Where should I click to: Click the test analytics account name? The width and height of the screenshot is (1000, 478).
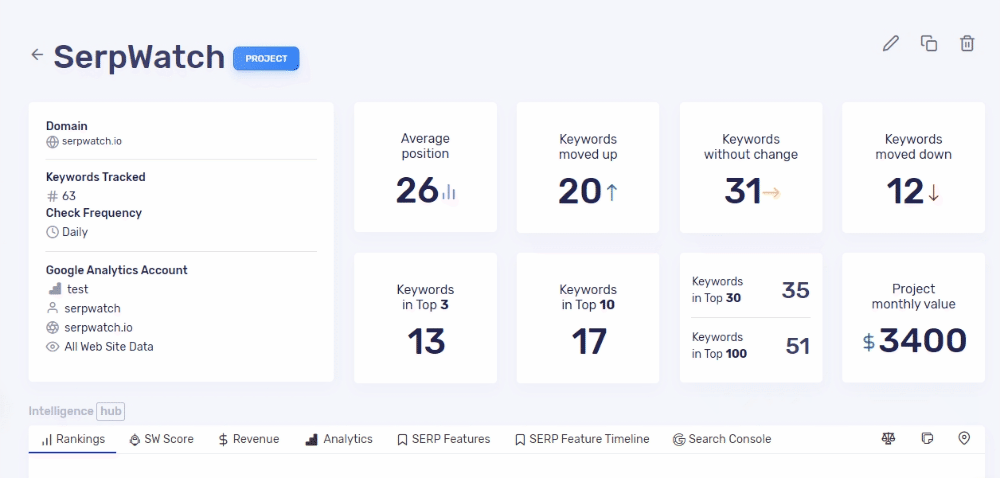[77, 289]
